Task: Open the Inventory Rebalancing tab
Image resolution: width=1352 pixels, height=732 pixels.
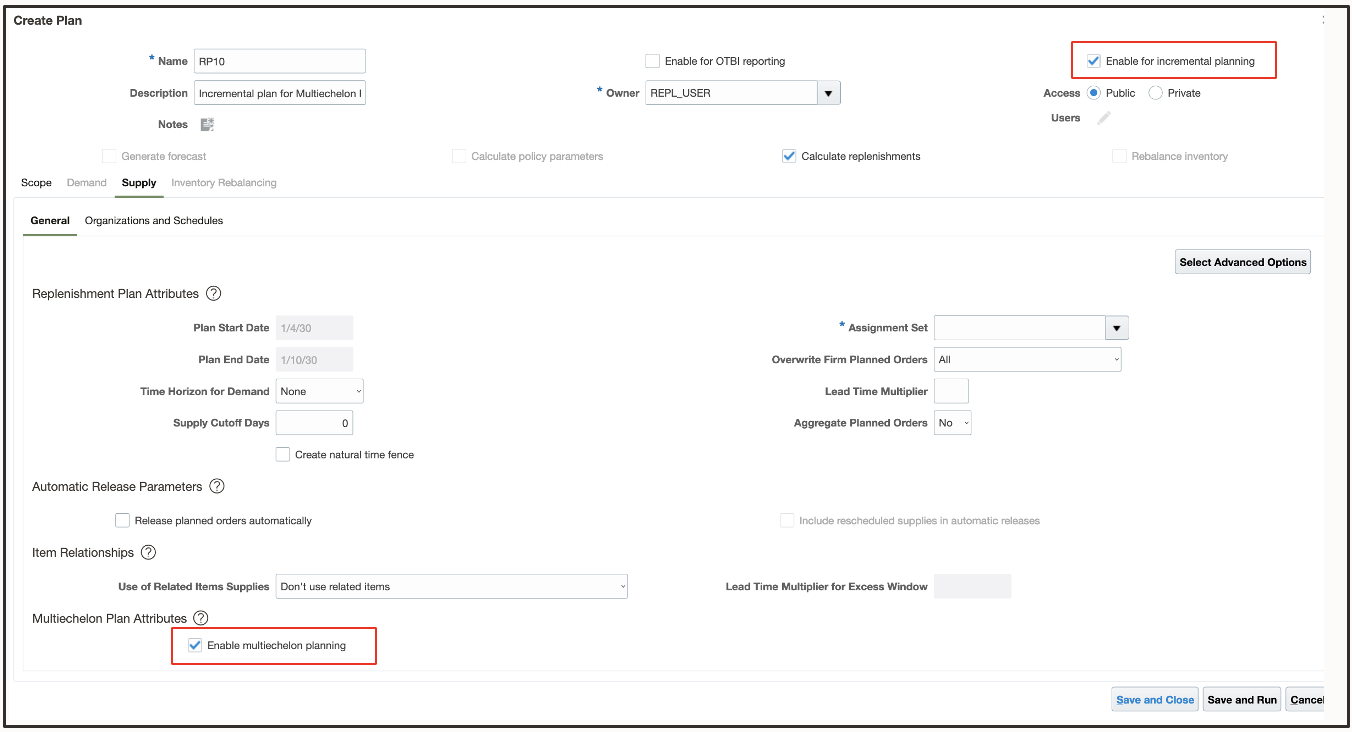Action: point(222,182)
